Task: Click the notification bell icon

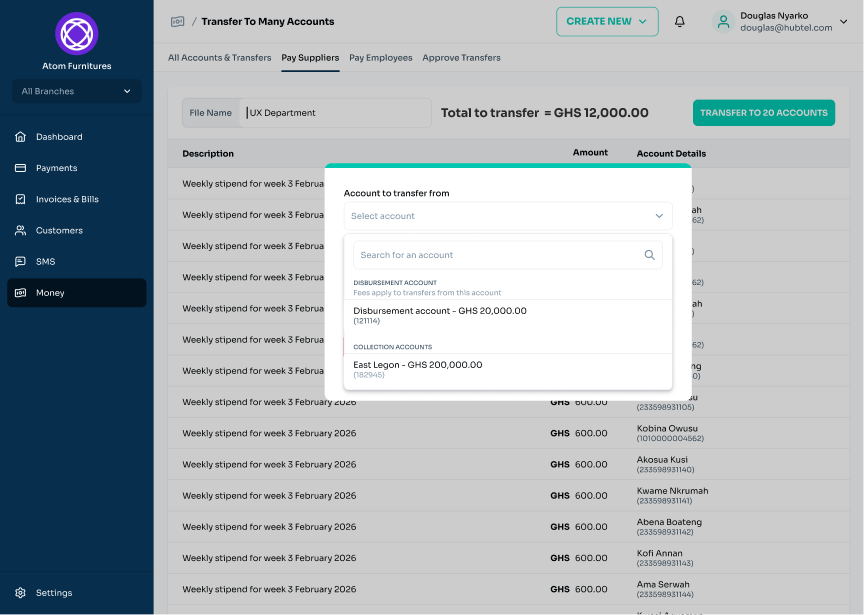Action: pyautogui.click(x=680, y=22)
